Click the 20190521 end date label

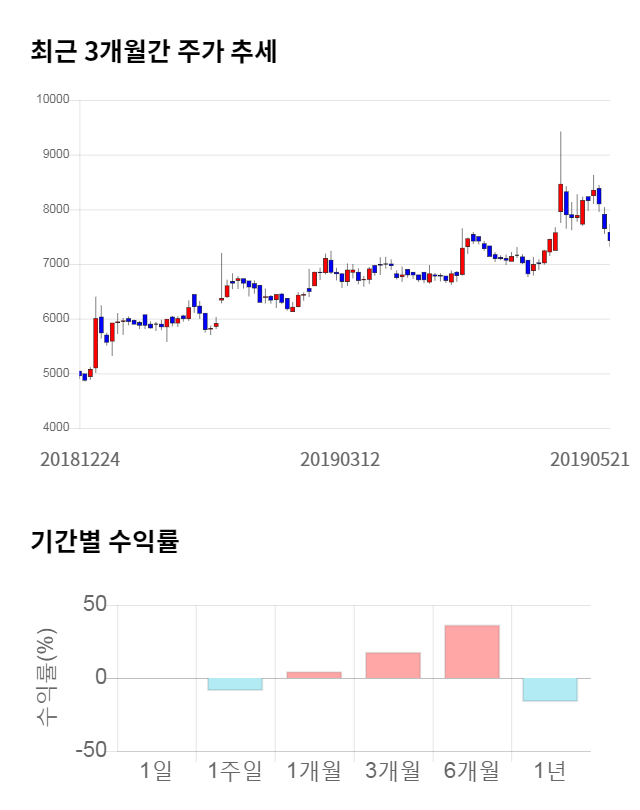pos(590,459)
